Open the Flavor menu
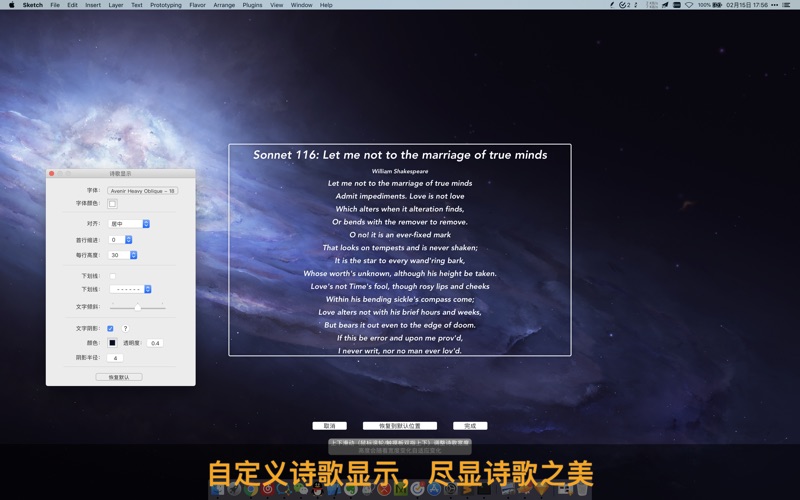Image resolution: width=800 pixels, height=500 pixels. pyautogui.click(x=197, y=5)
